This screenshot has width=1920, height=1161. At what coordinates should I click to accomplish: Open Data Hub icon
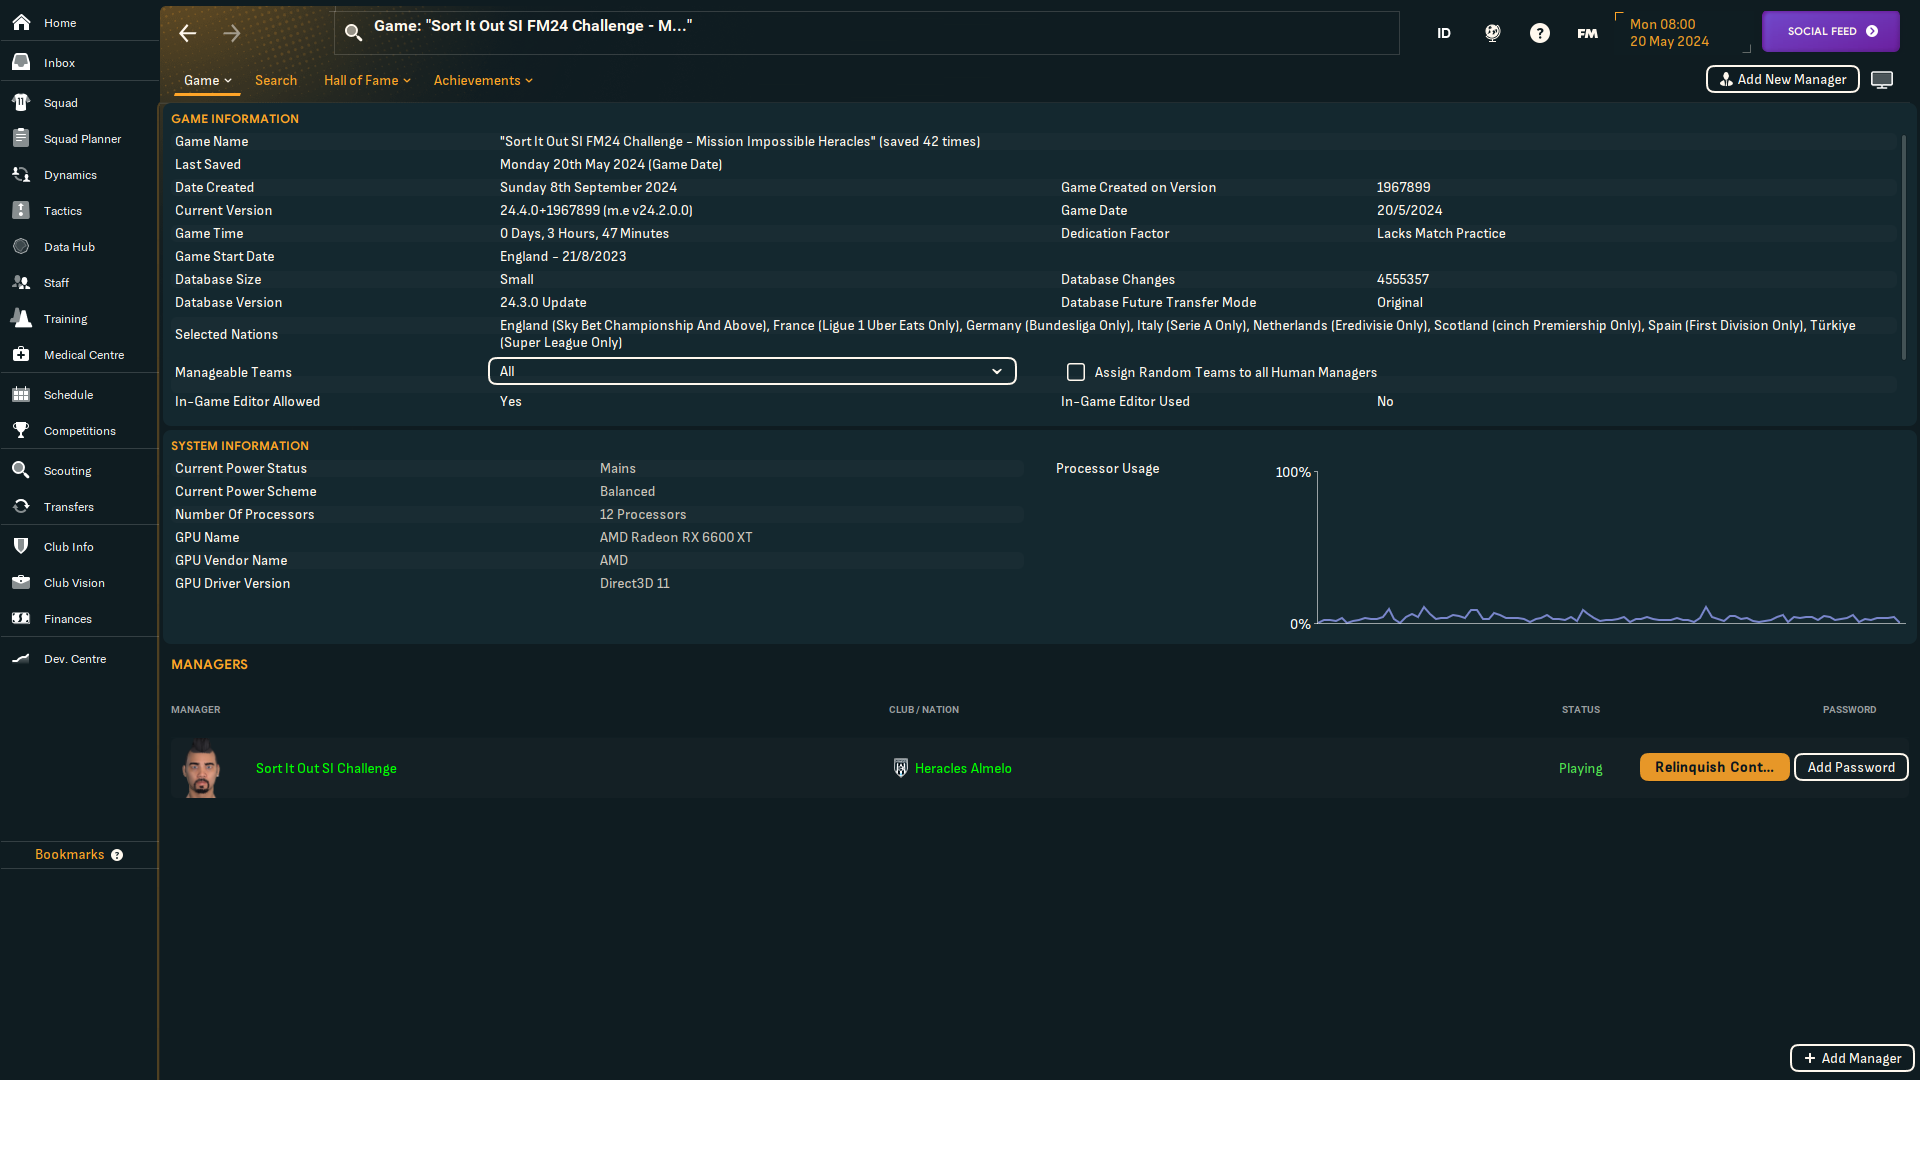point(21,246)
